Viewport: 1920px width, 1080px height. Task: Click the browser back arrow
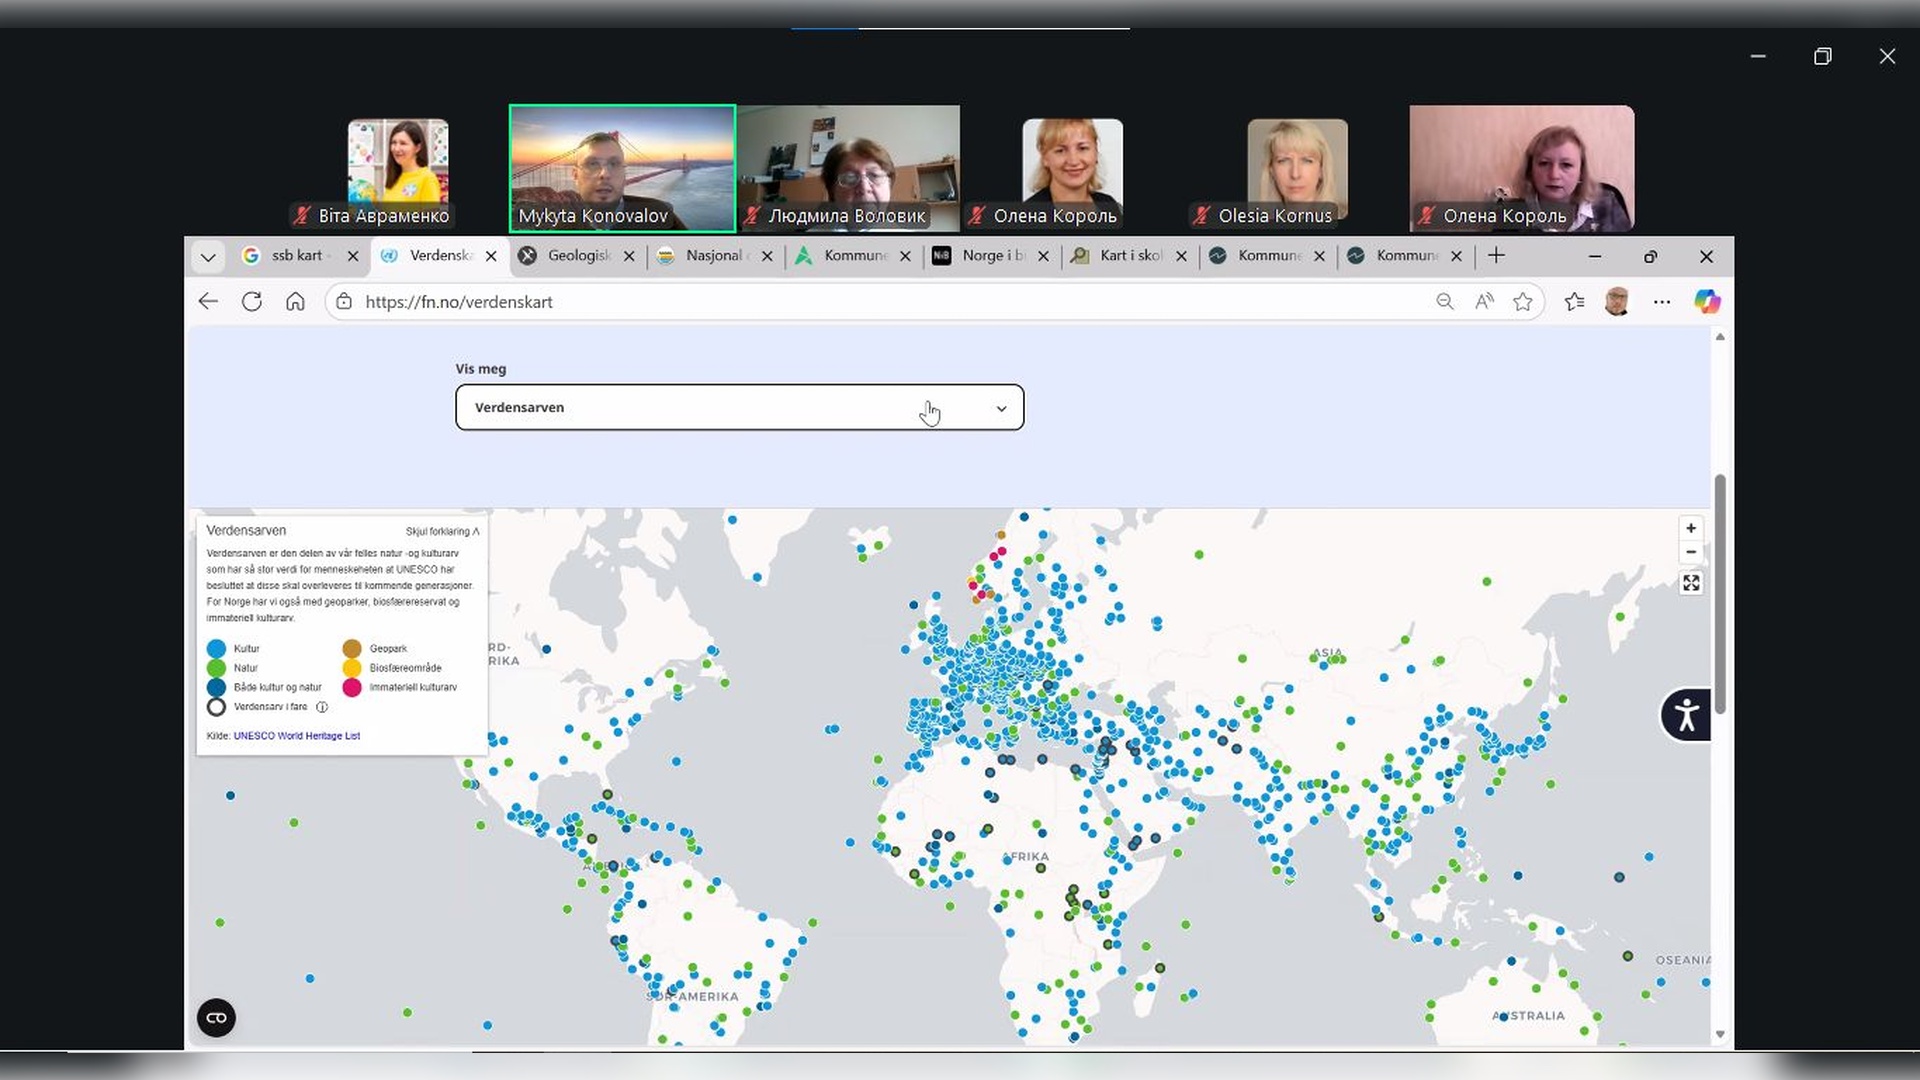point(208,301)
